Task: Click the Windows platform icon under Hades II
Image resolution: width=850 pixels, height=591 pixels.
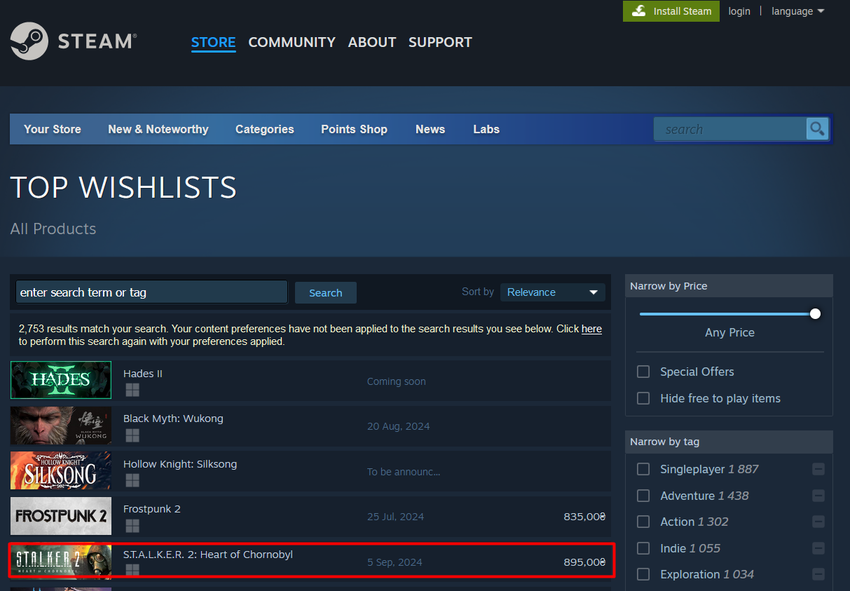Action: pyautogui.click(x=132, y=391)
